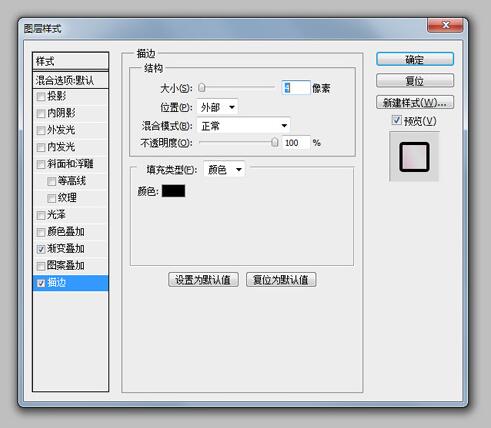Enable the 光泽 satin checkbox

click(x=41, y=215)
